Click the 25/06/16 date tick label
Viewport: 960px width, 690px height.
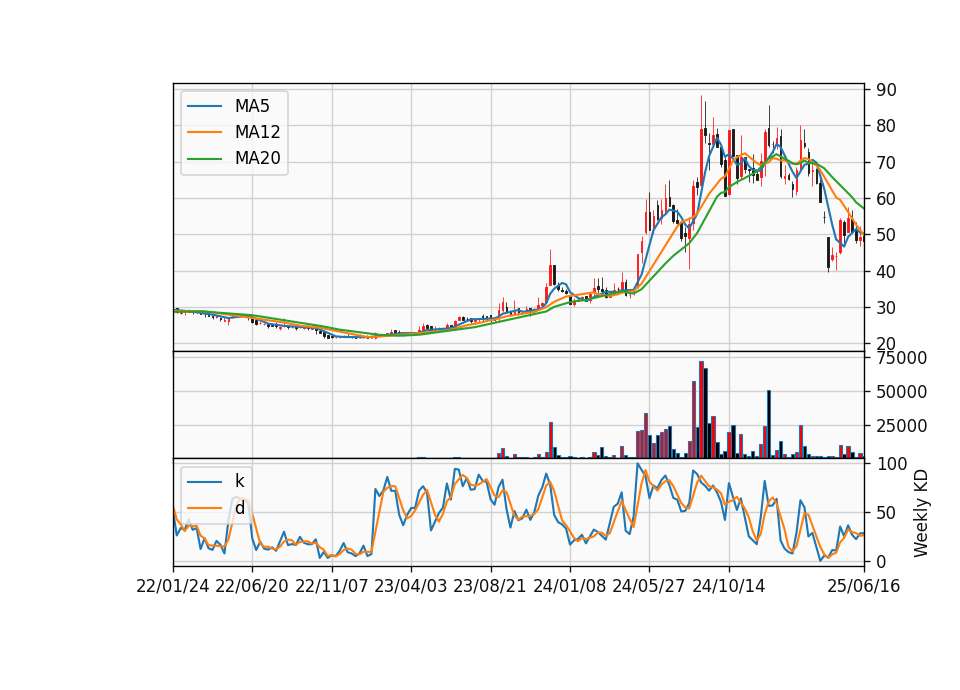coord(864,587)
